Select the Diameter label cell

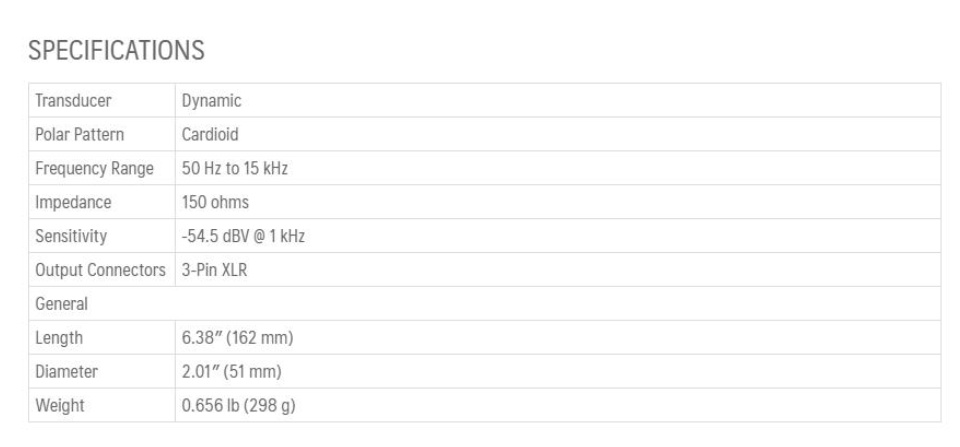[x=102, y=371]
